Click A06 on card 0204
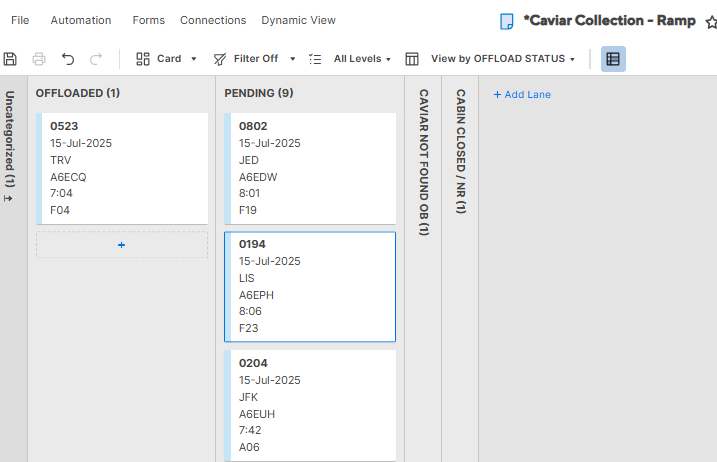This screenshot has height=462, width=717. pos(249,447)
